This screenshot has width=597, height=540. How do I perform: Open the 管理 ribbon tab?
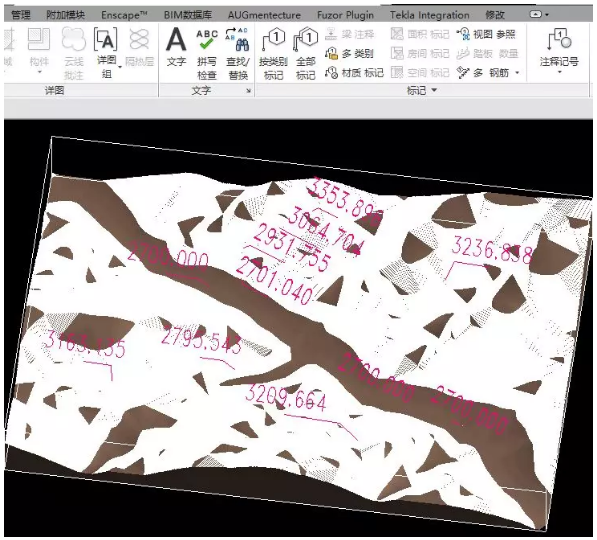point(21,15)
